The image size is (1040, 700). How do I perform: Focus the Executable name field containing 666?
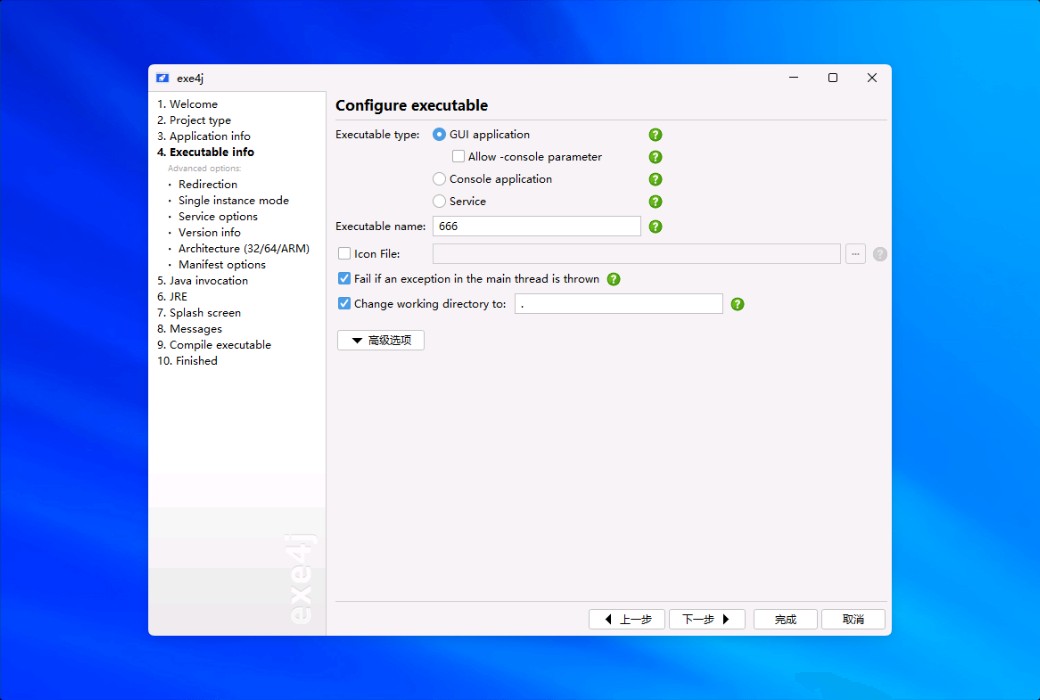pos(537,226)
